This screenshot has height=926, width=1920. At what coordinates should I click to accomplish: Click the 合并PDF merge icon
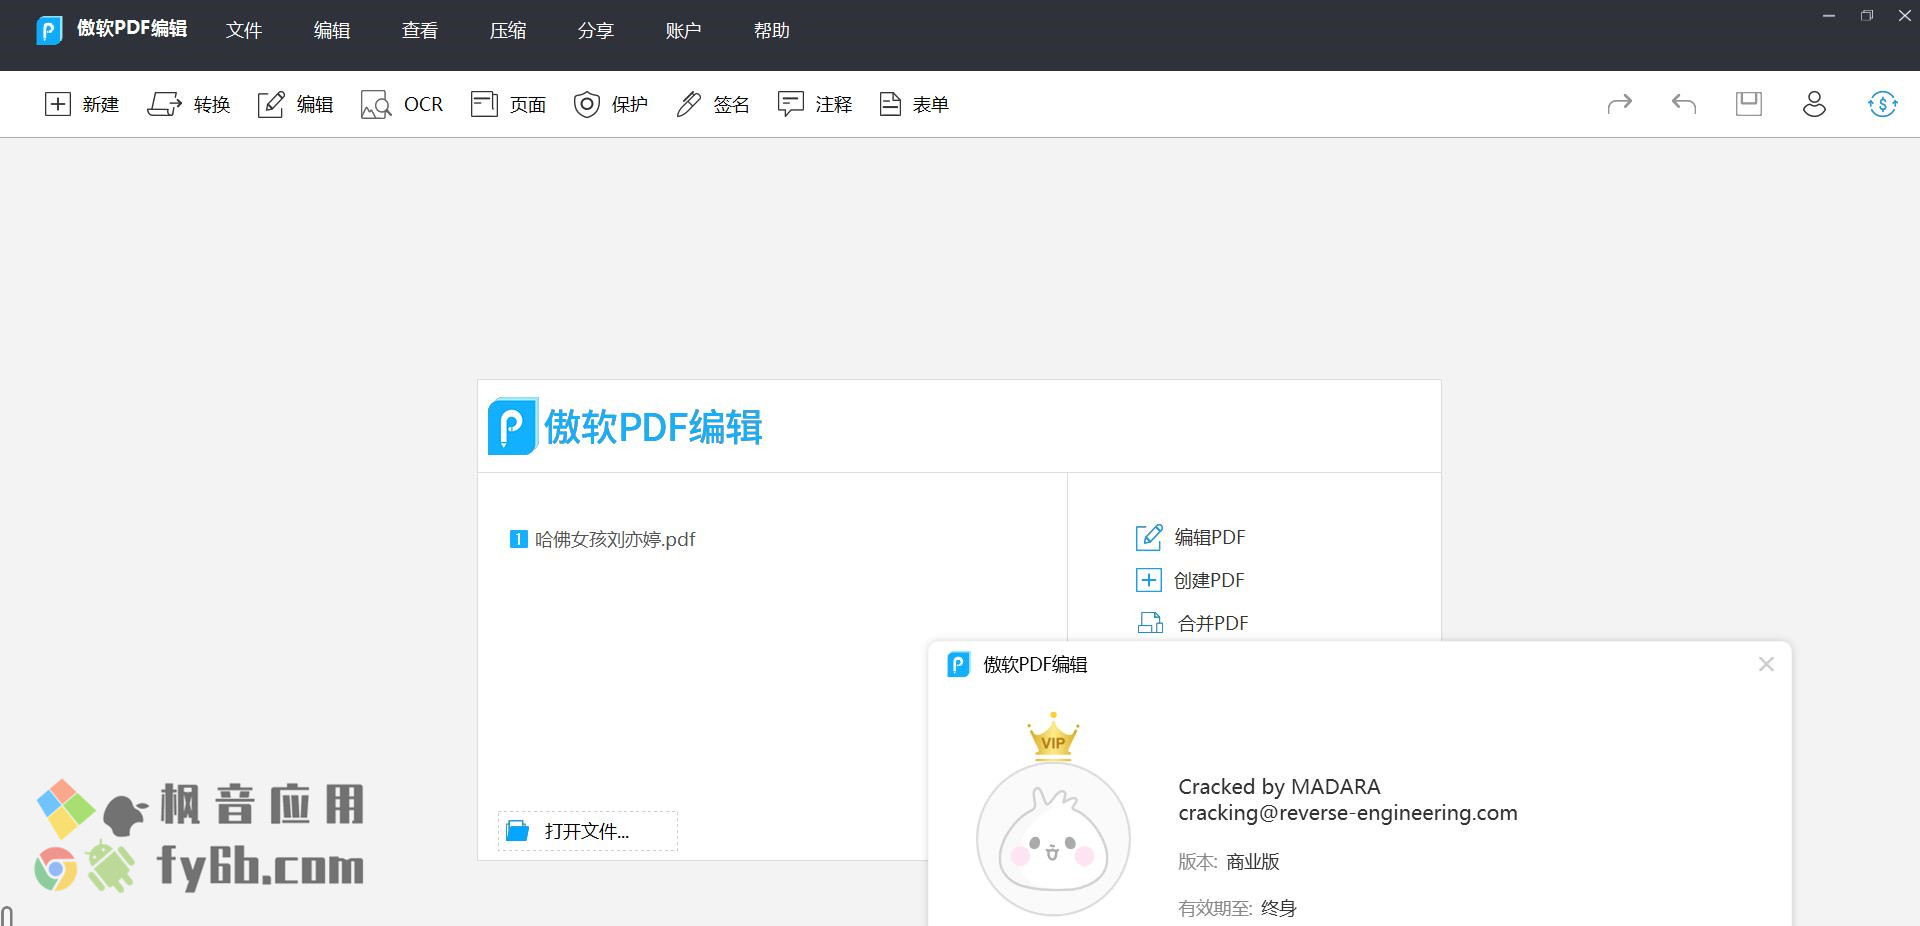pos(1150,623)
